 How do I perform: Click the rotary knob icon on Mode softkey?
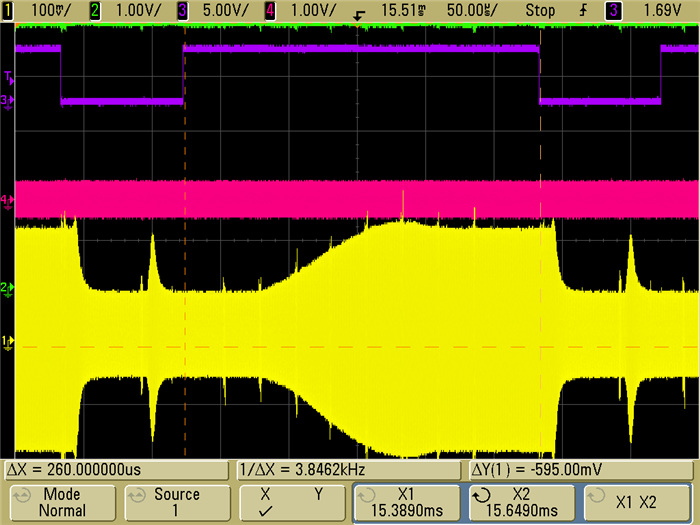click(22, 496)
